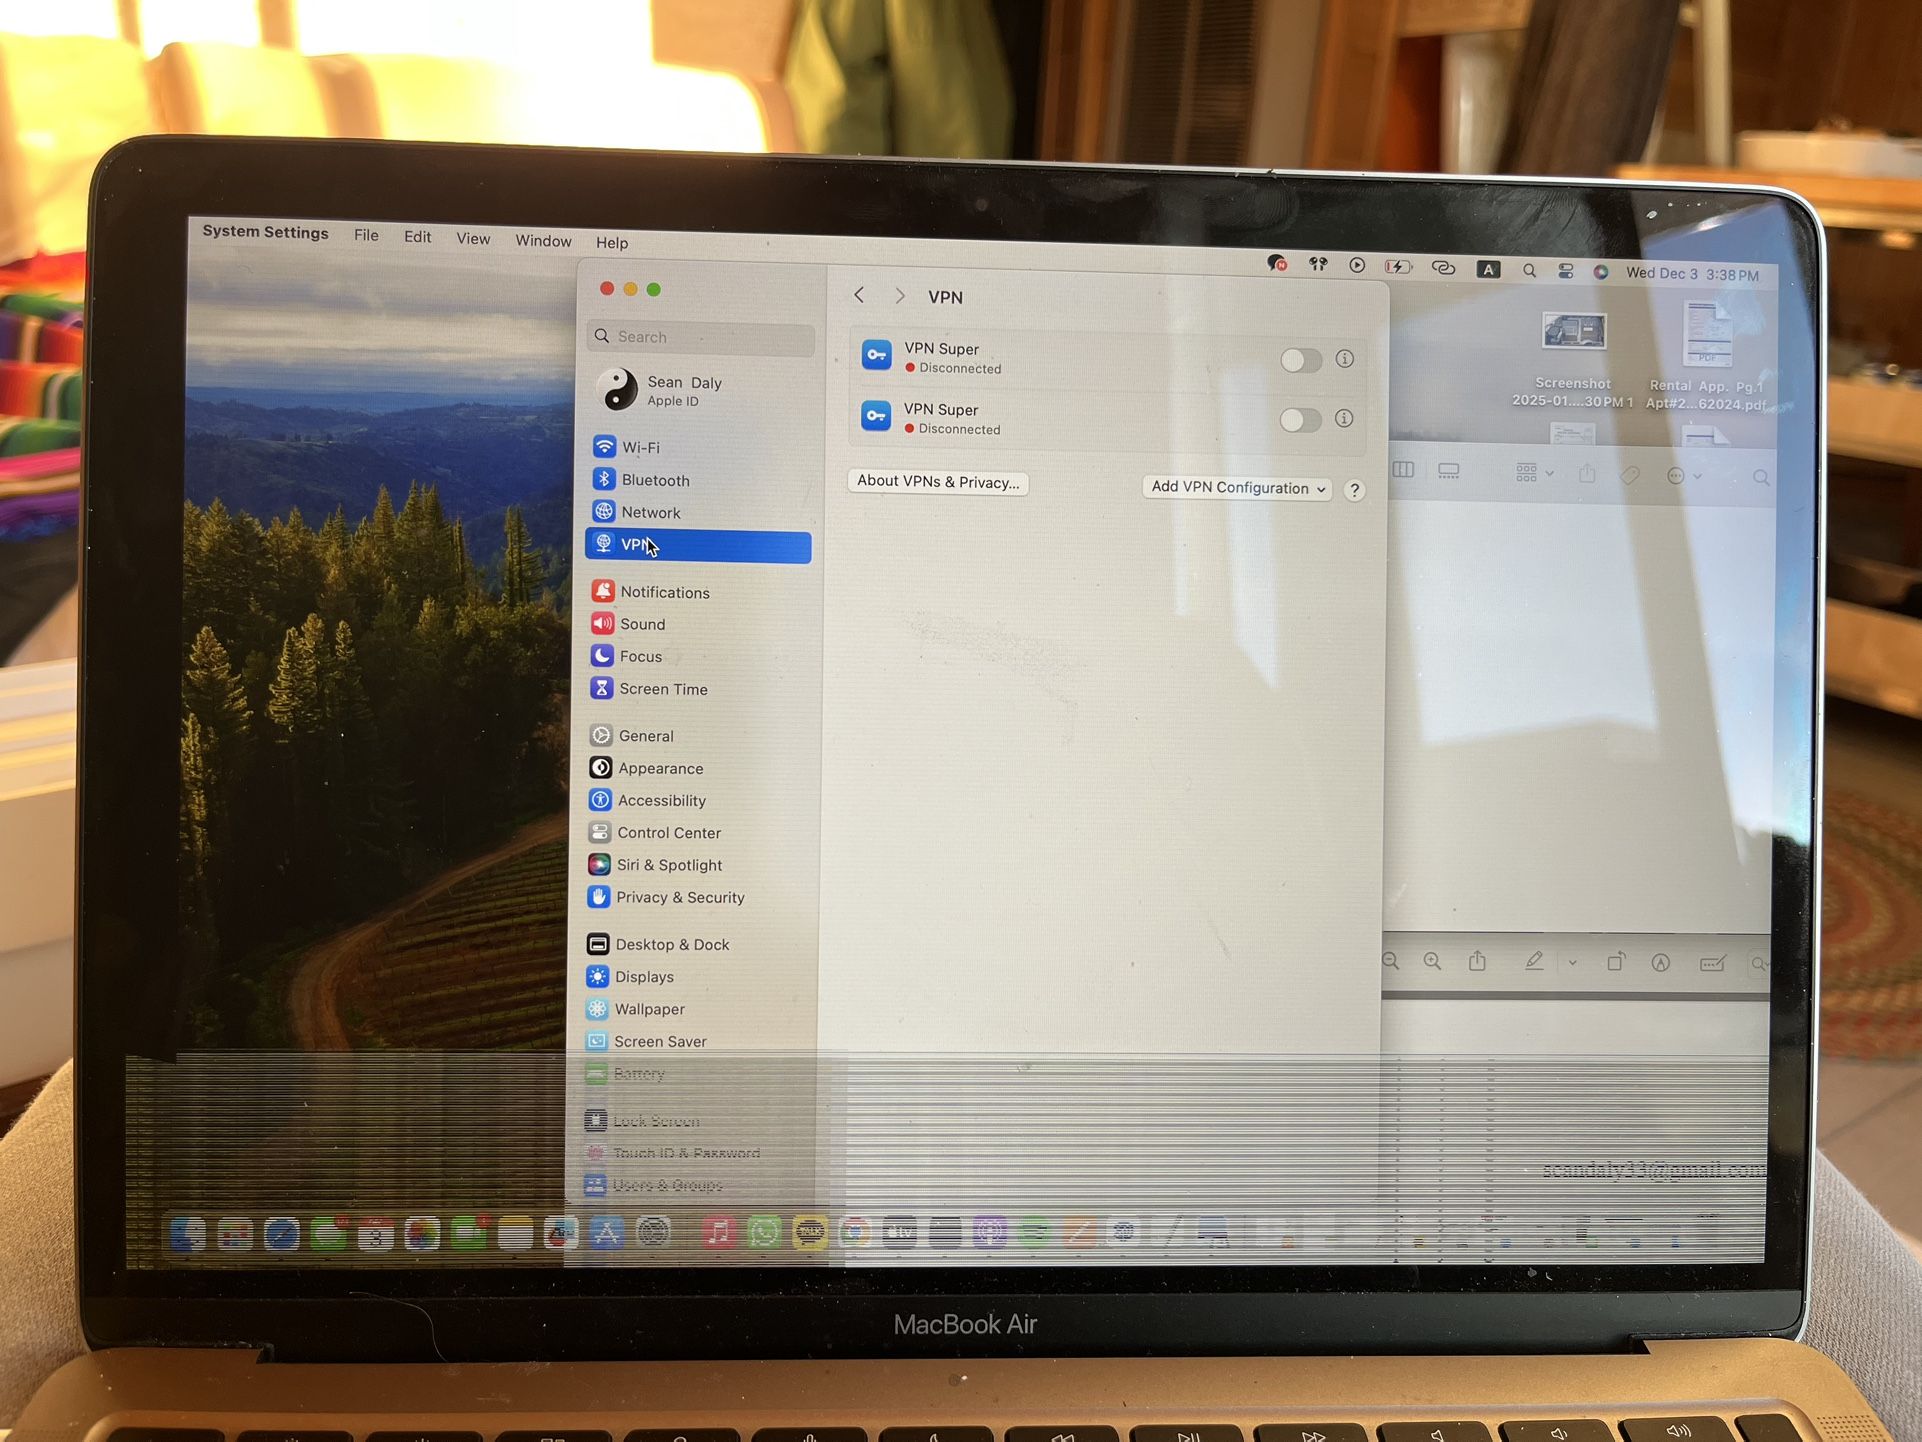This screenshot has width=1922, height=1442.
Task: Click the Siri icon in the menu bar
Action: click(1603, 271)
